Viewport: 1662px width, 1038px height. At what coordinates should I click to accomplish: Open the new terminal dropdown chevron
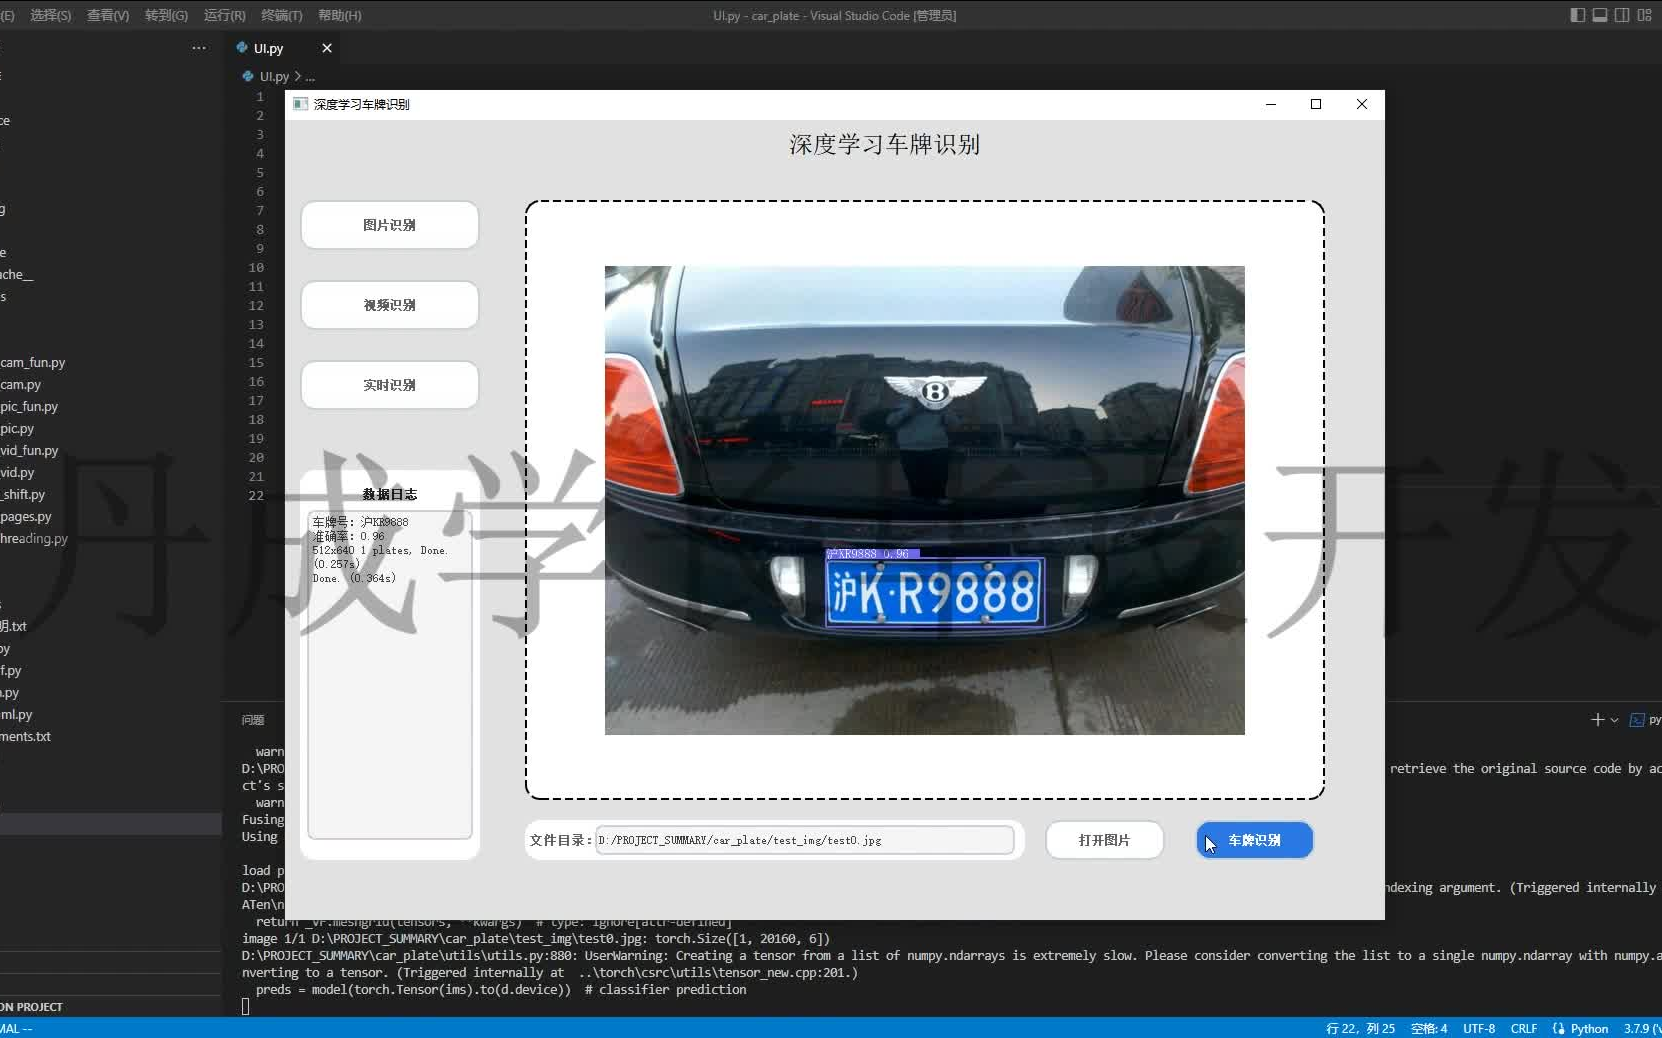point(1614,720)
